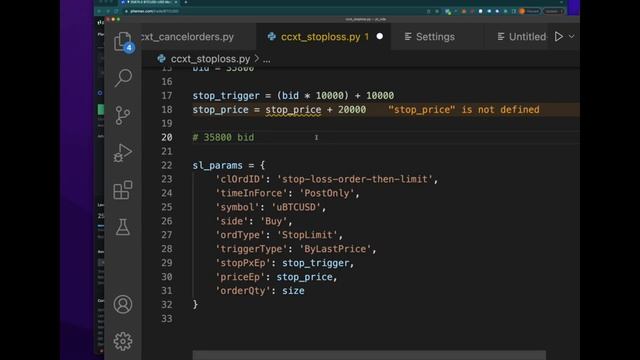Click line number 22 in the gutter
Viewport: 640px width, 360px height.
point(167,165)
